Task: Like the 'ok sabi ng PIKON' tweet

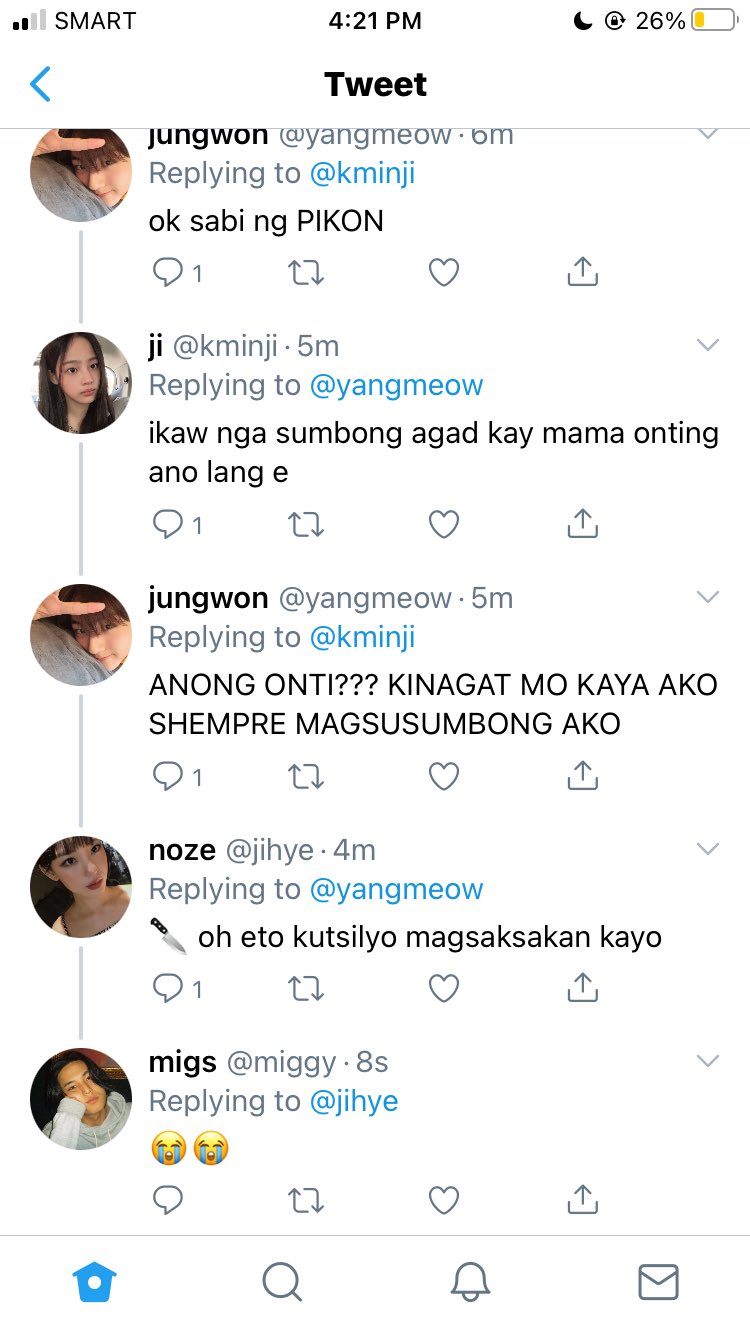Action: (x=443, y=272)
